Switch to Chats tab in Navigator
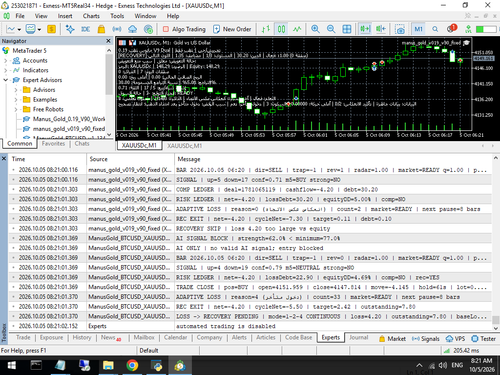Screen dimensions: 500x375 [x=82, y=144]
